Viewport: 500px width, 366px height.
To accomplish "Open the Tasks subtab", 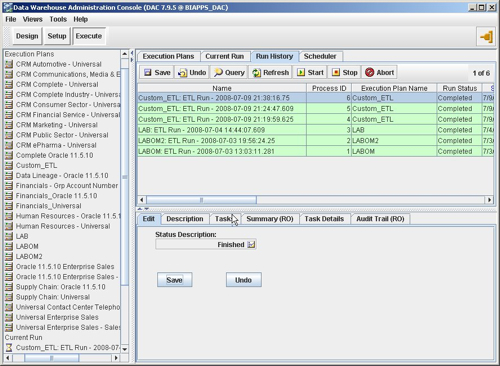I will tap(224, 219).
